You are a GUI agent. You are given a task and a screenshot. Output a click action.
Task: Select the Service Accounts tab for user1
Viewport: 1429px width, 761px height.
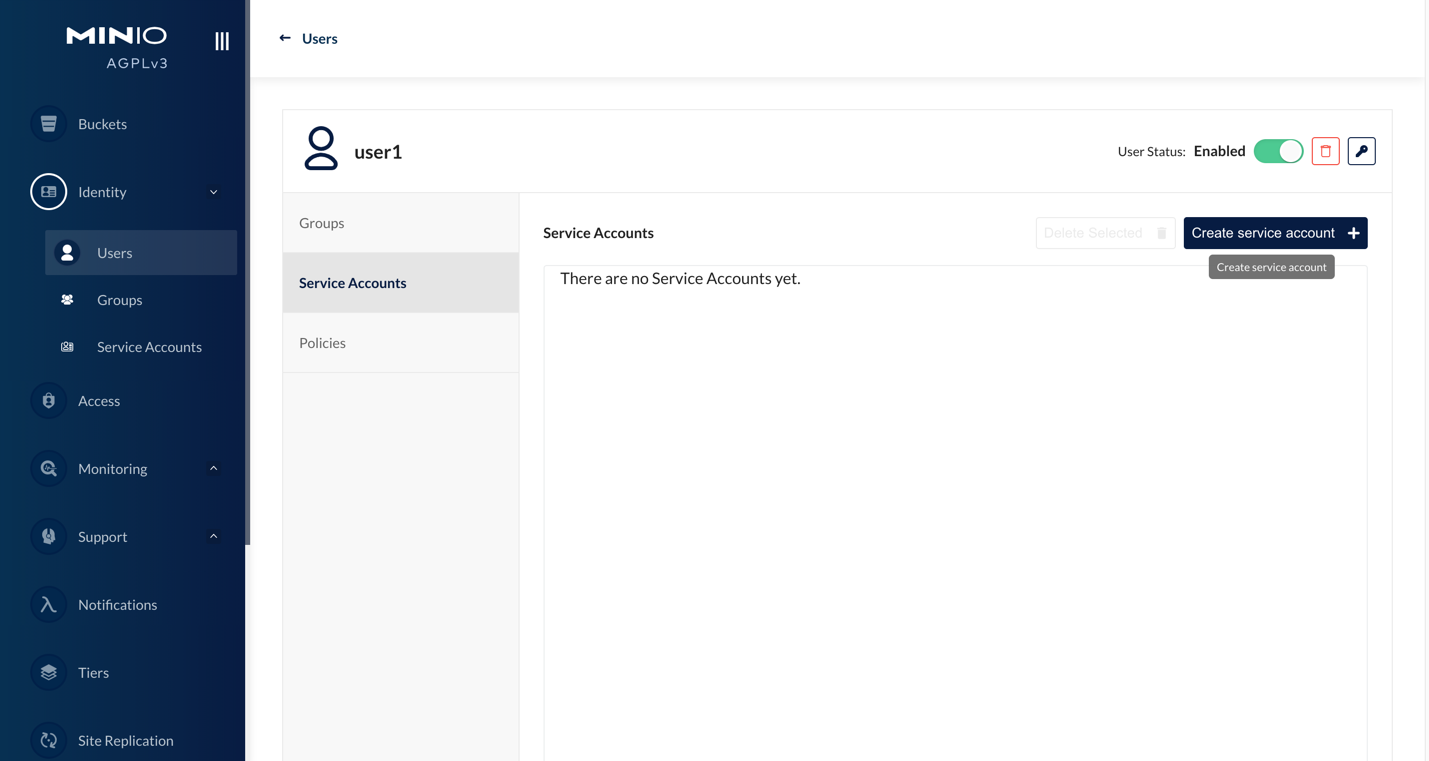[400, 283]
